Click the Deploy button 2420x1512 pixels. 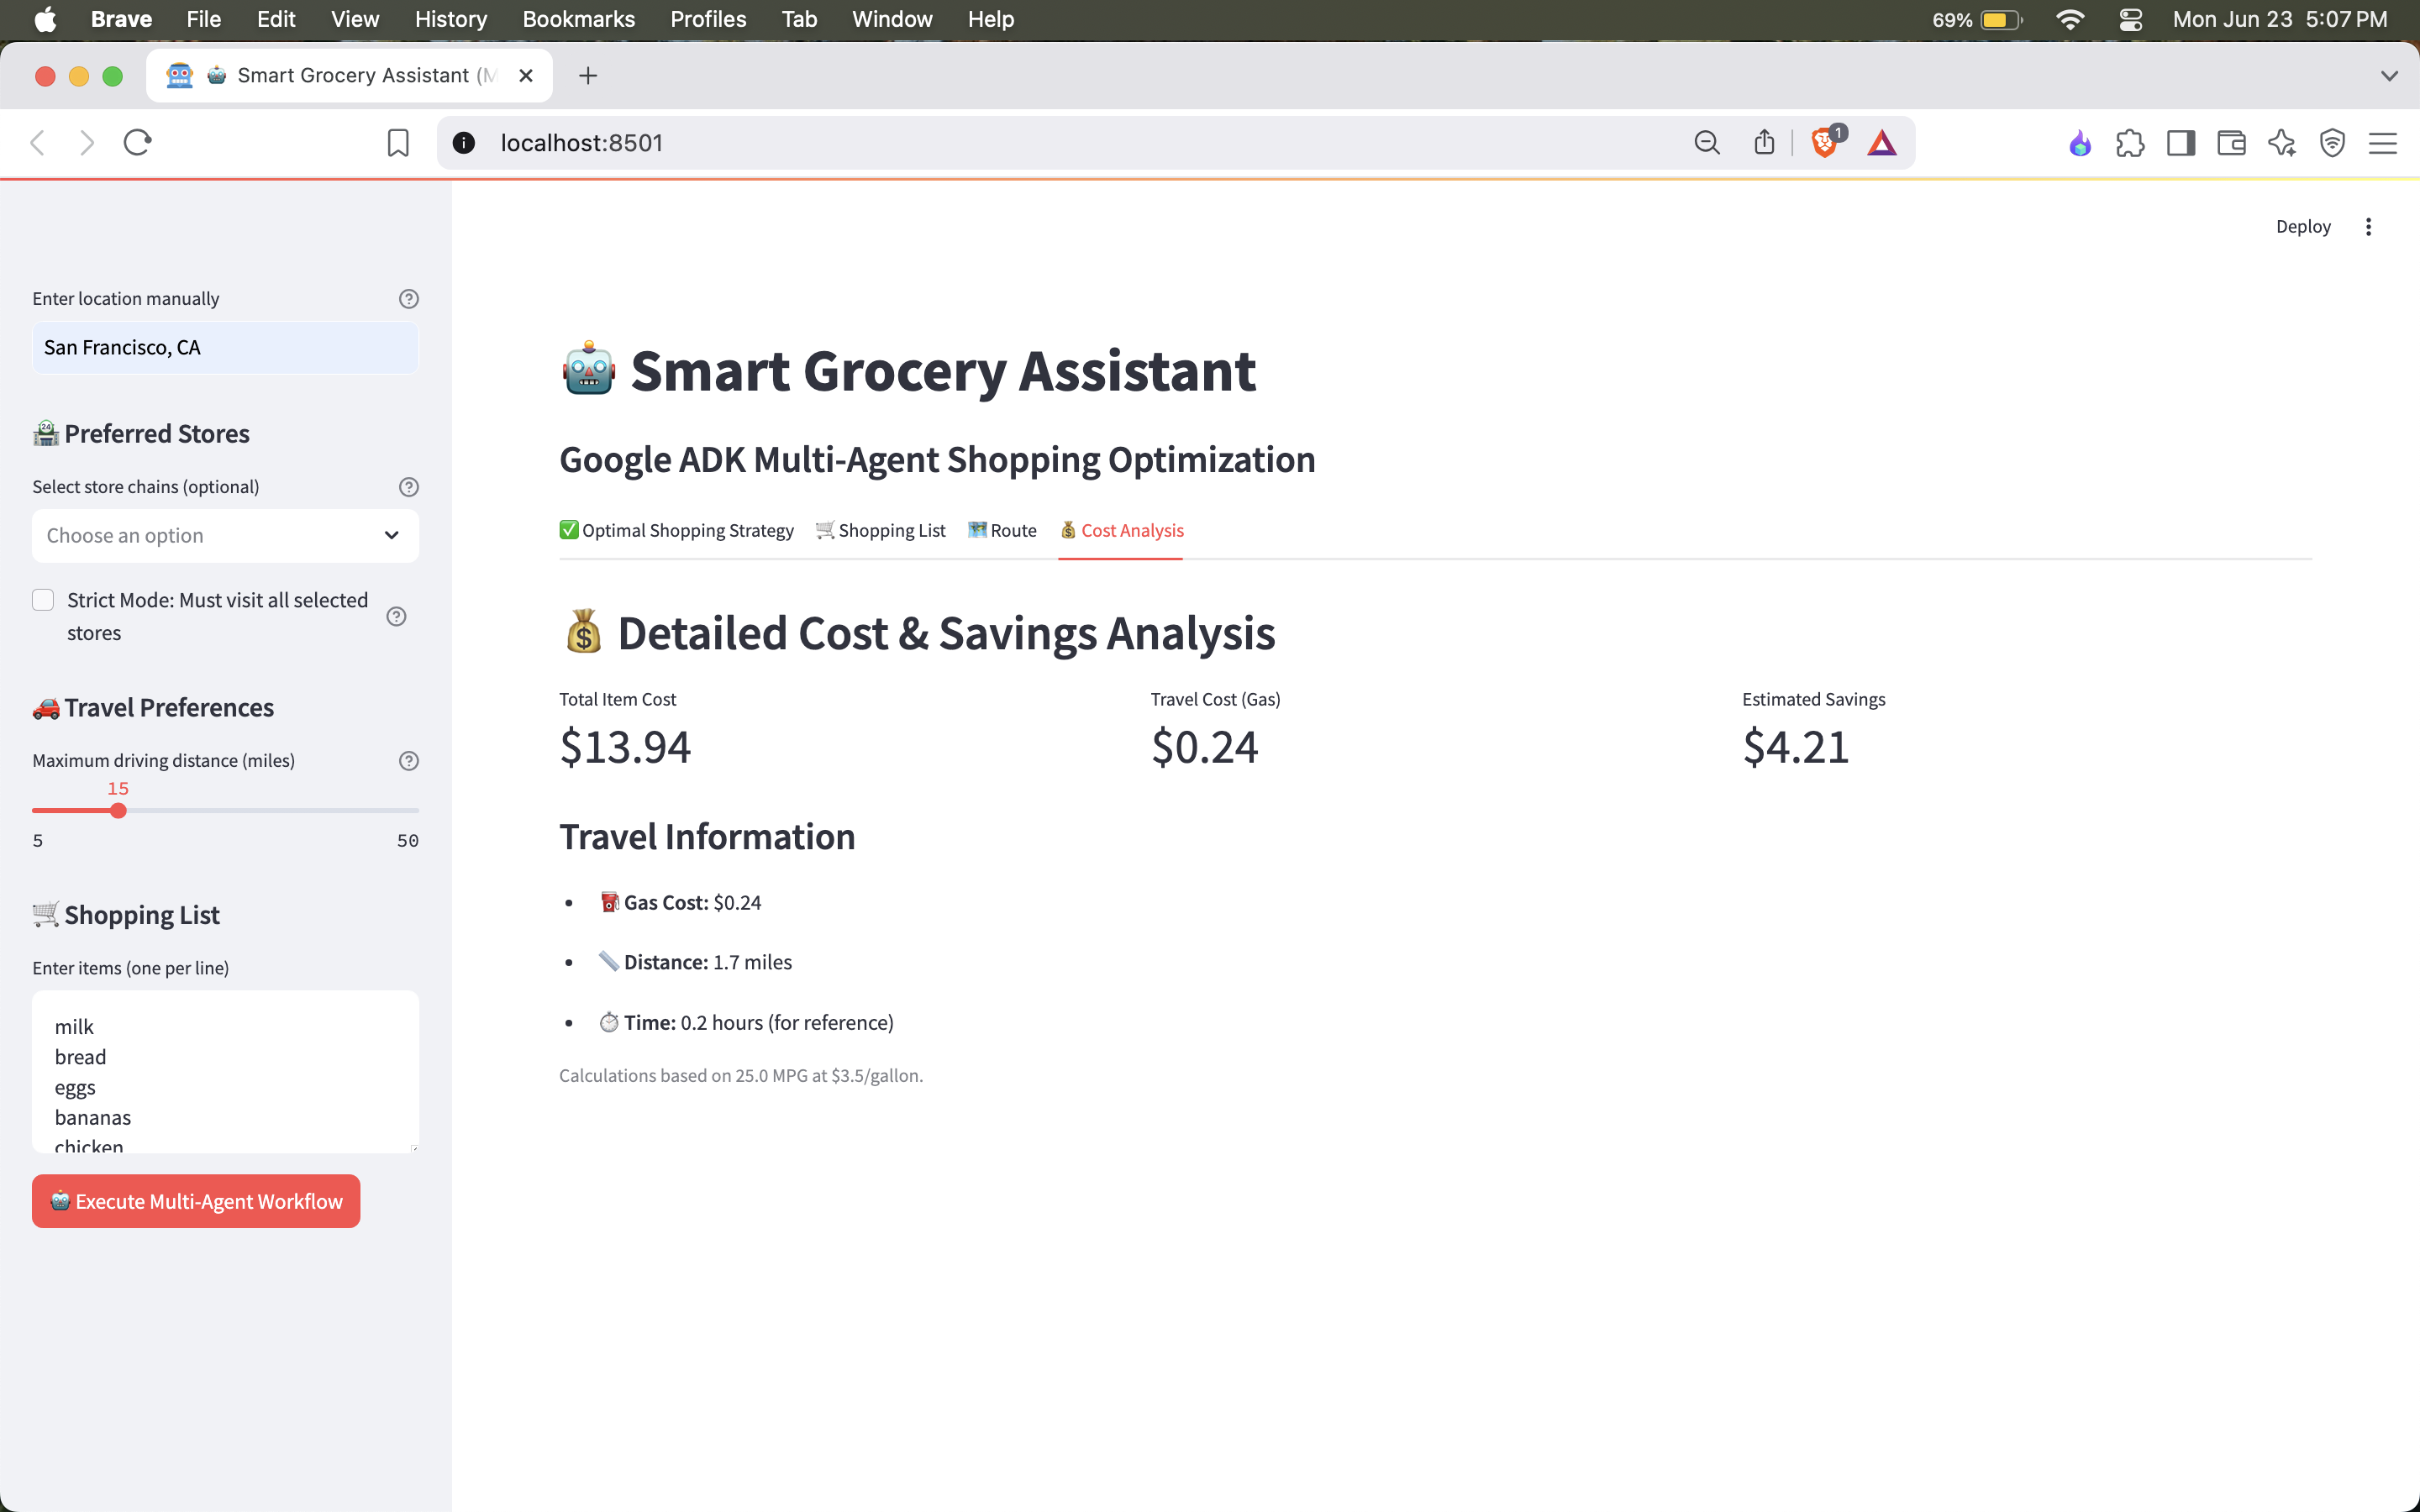pos(2302,227)
